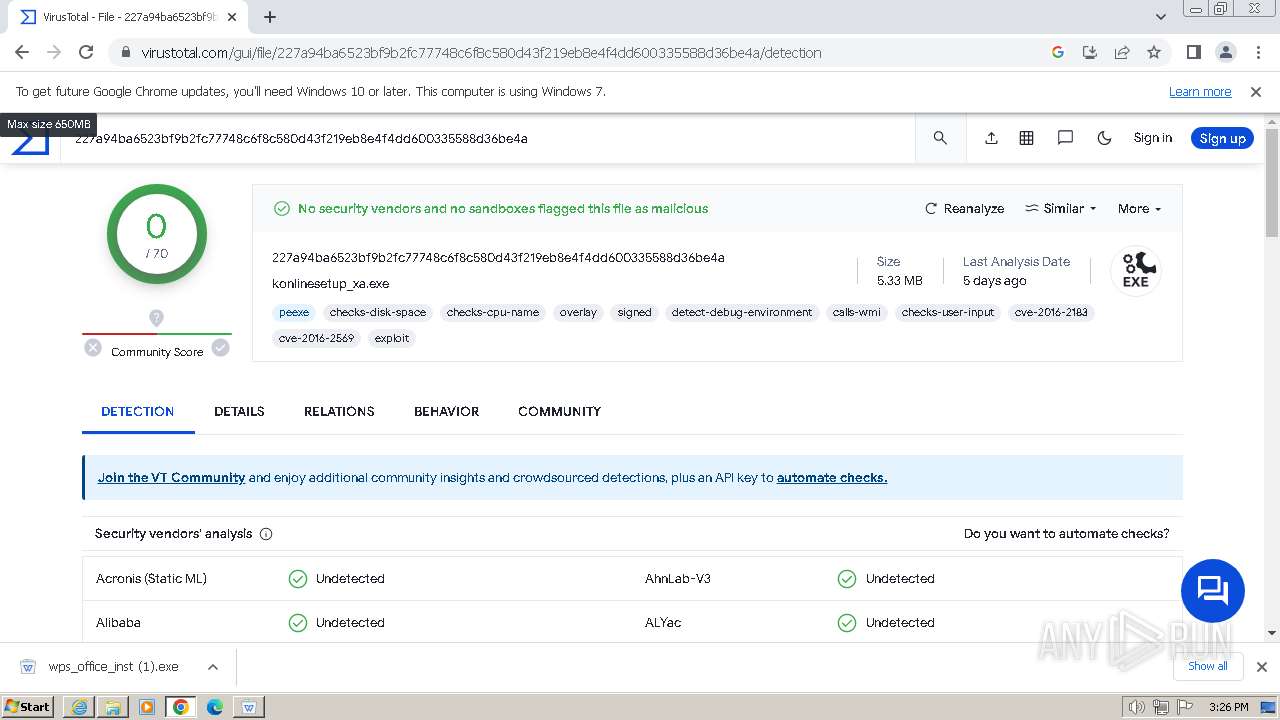Switch to the DETAILS tab
This screenshot has width=1280, height=720.
[x=239, y=411]
